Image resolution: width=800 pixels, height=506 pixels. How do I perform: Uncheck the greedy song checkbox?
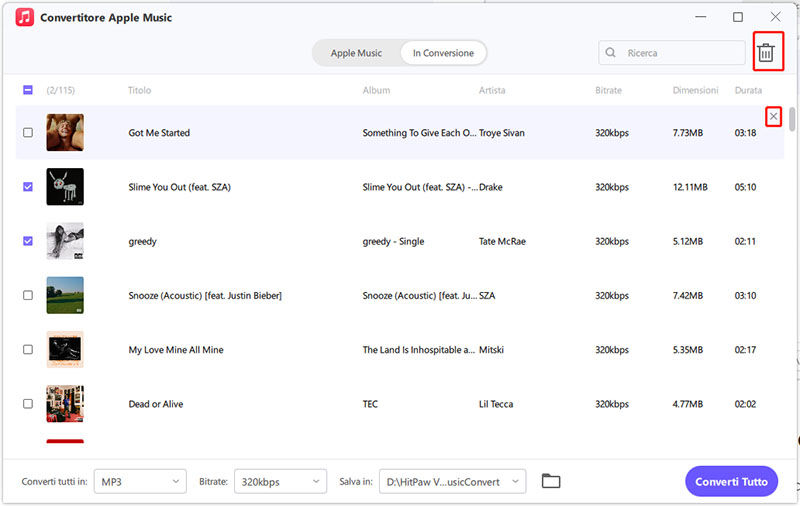tap(28, 241)
